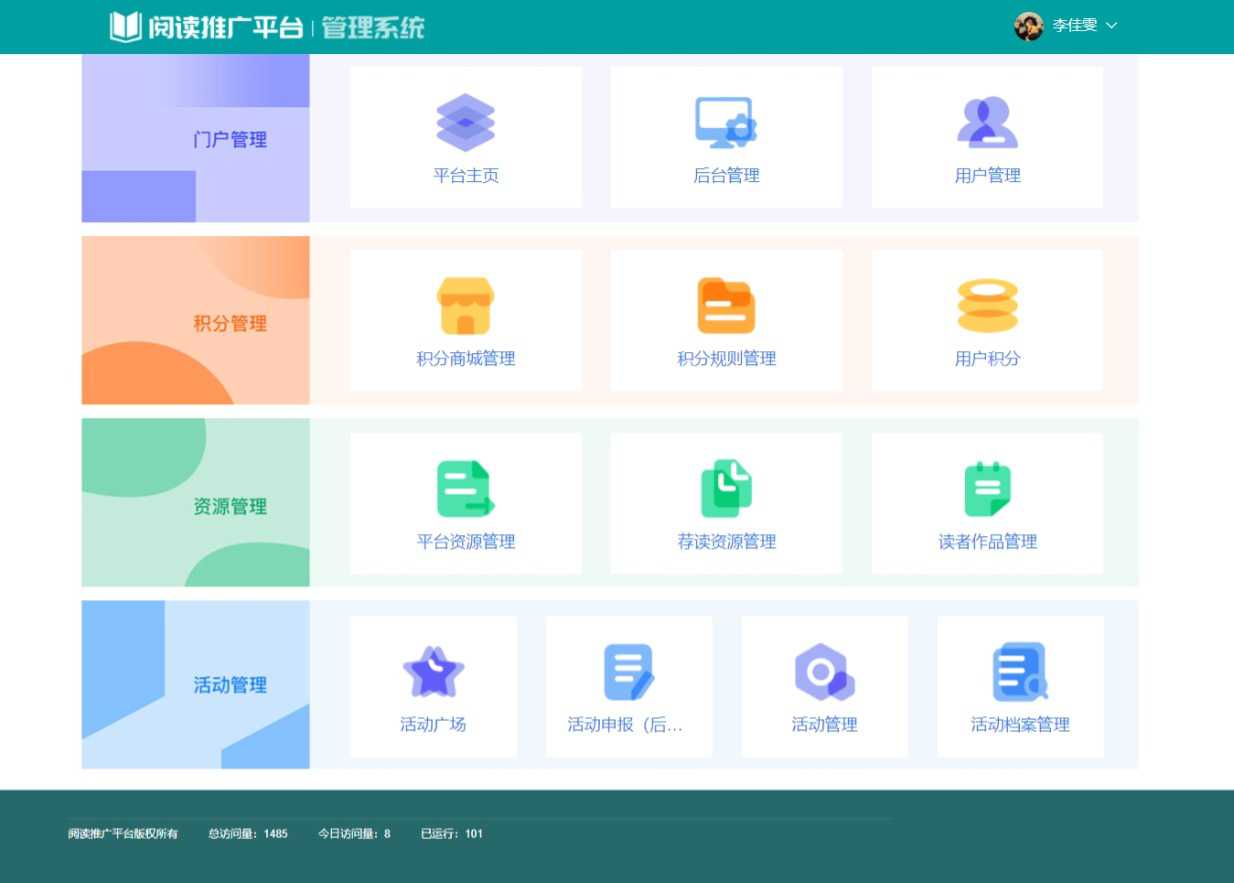The image size is (1234, 883).
Task: Select the 活动管理 section banner
Action: 196,685
